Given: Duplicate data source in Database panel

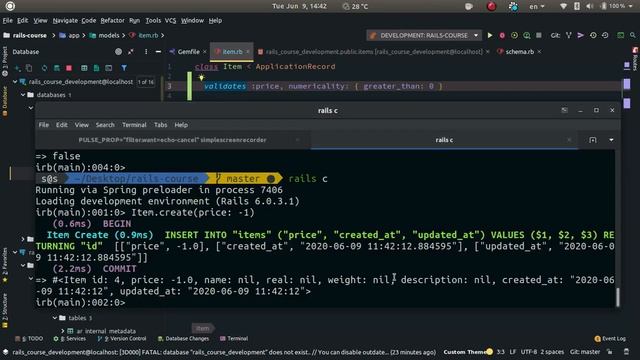Looking at the screenshot, I should pyautogui.click(x=29, y=68).
